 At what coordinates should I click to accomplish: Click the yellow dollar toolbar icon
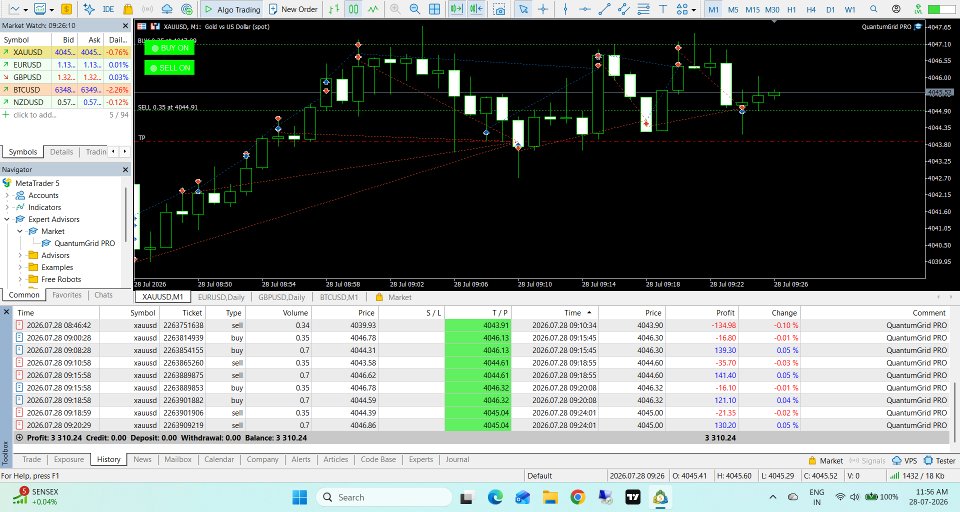click(66, 9)
